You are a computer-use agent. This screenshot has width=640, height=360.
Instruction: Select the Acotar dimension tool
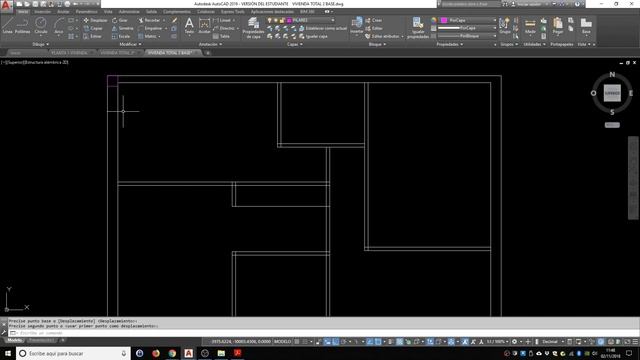pyautogui.click(x=204, y=26)
